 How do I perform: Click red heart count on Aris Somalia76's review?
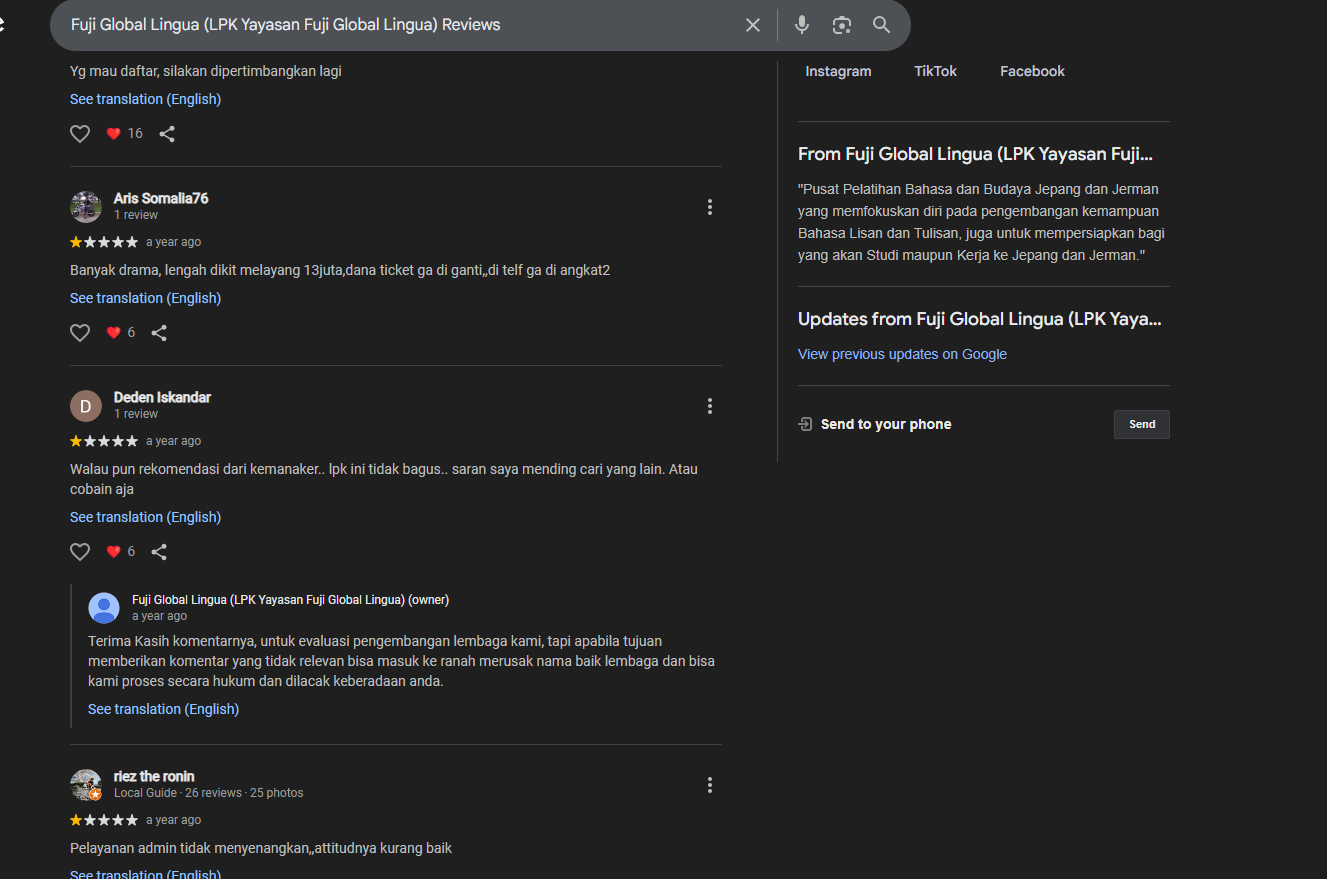coord(121,333)
